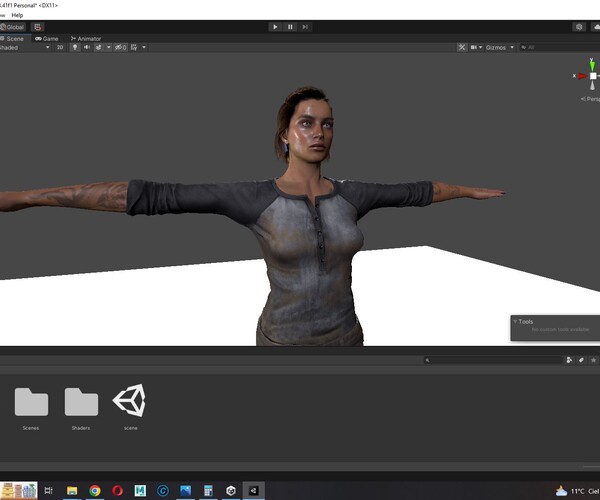
Task: Open Maya application from taskbar
Action: pyautogui.click(x=140, y=490)
